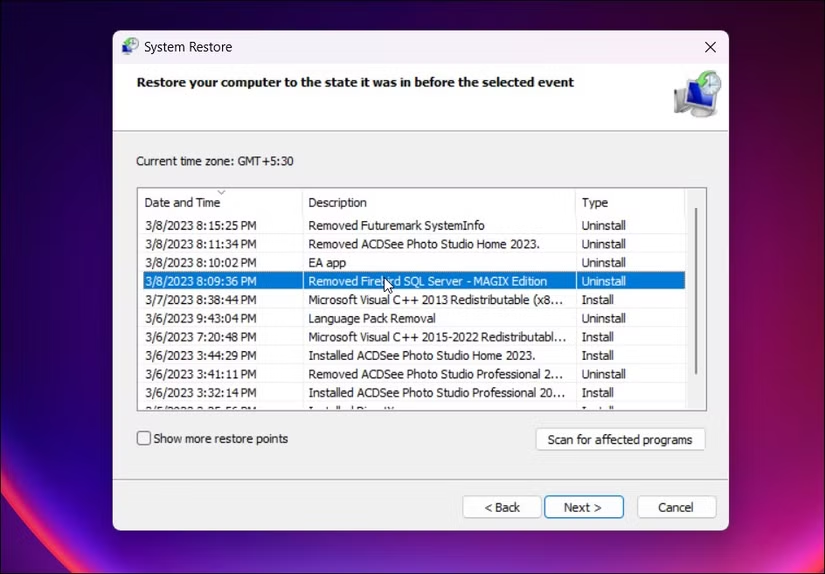Click date 3/8/2023 8:15:25 PM cell
This screenshot has width=825, height=574.
tap(201, 225)
